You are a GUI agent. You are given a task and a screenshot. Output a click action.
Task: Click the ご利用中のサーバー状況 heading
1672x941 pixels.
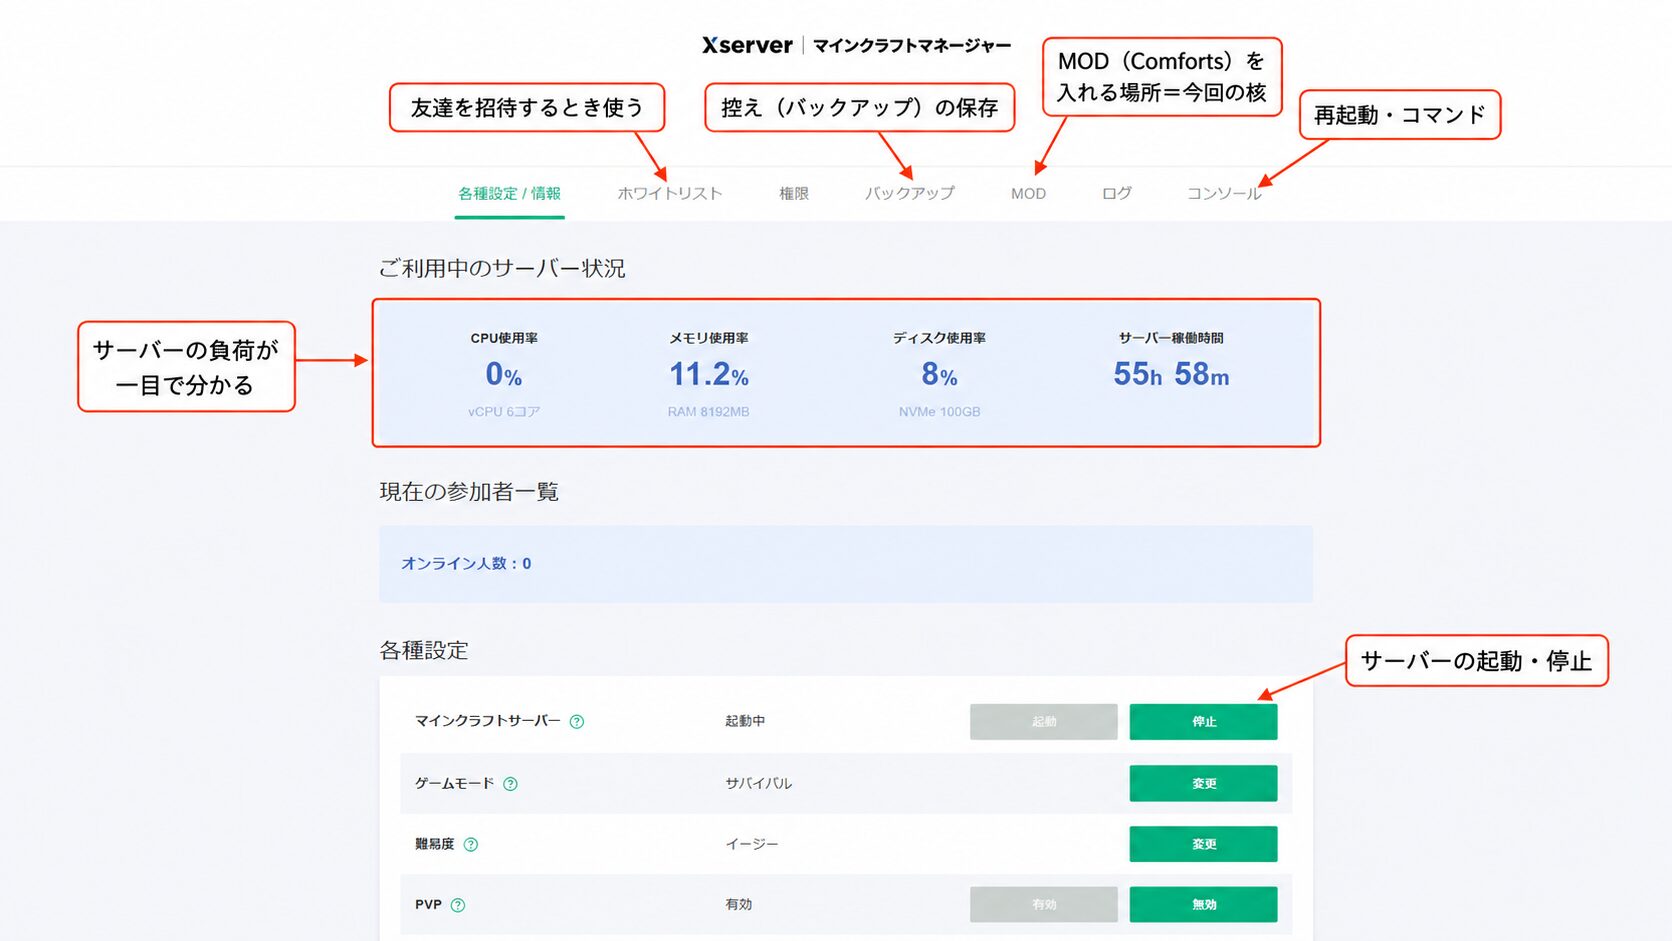pos(502,268)
